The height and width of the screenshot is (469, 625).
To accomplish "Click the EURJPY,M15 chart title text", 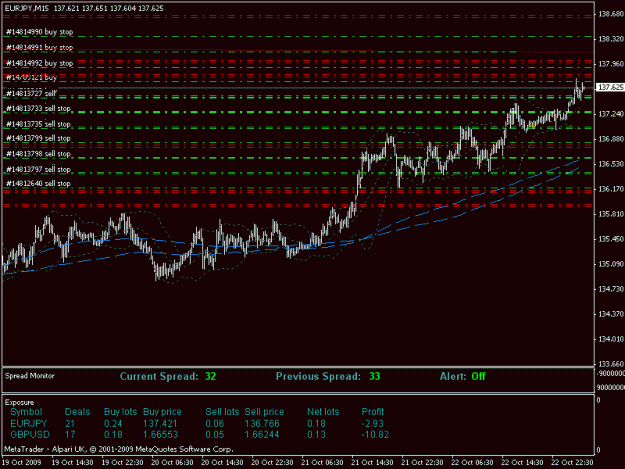I will pos(28,8).
